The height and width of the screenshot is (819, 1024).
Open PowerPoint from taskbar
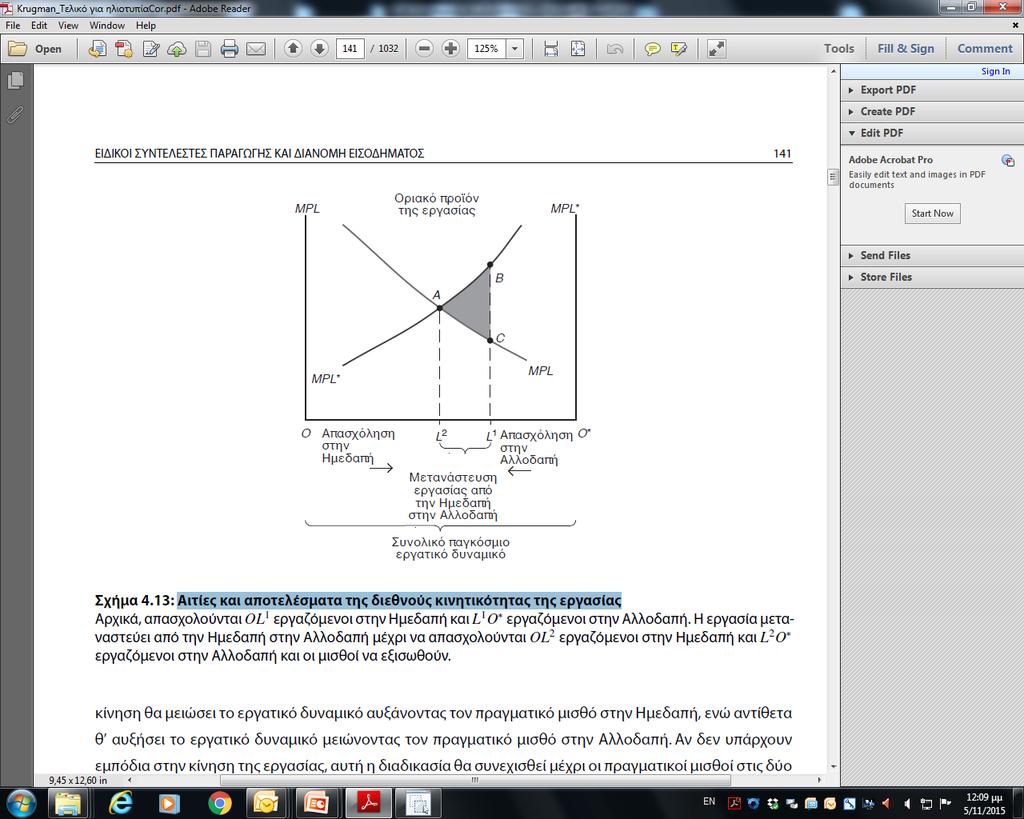(315, 803)
